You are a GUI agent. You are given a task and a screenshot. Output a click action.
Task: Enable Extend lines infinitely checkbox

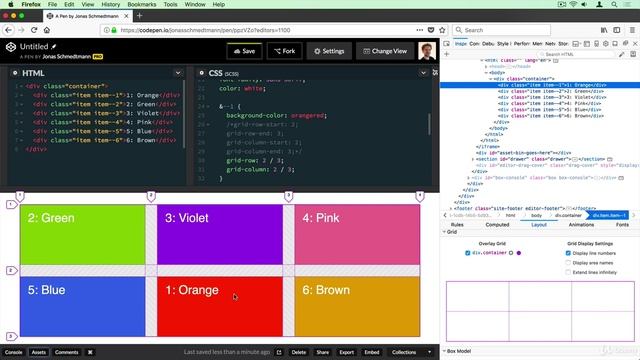[568, 272]
